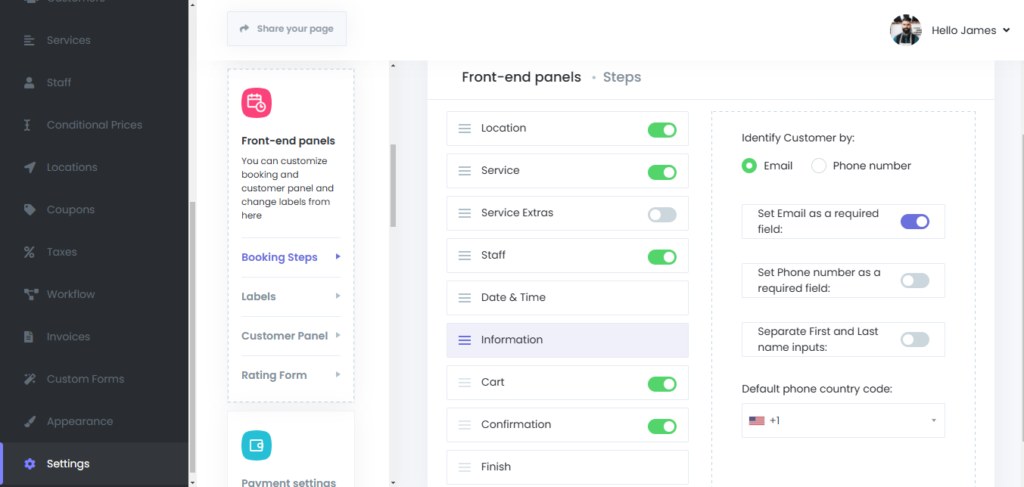Click the teal Payment settings wallet icon
Screen dimensions: 1024x487
click(x=256, y=445)
